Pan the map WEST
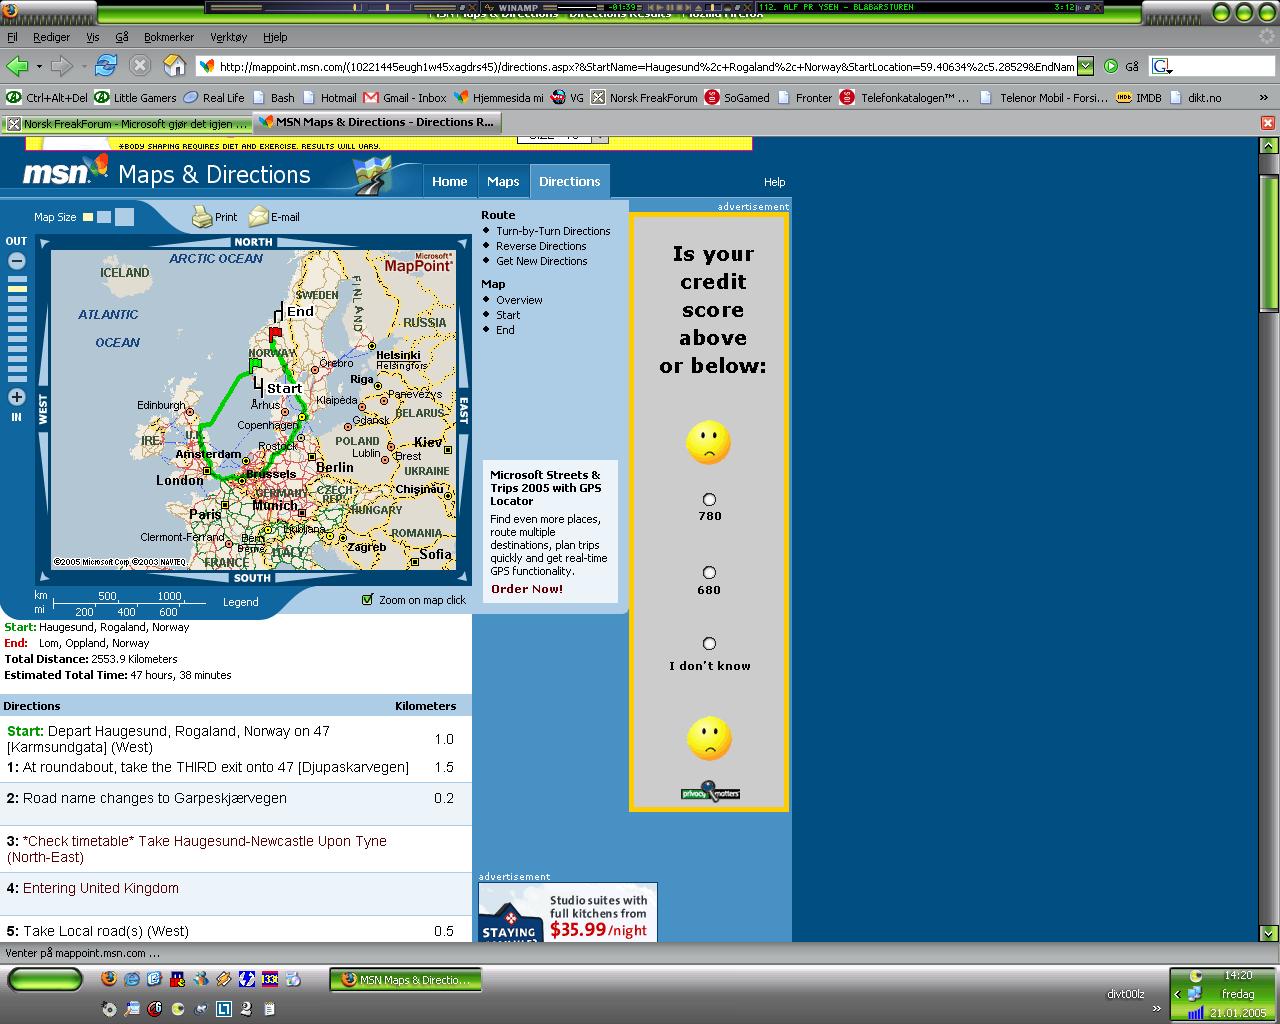1280x1024 pixels. pyautogui.click(x=43, y=409)
